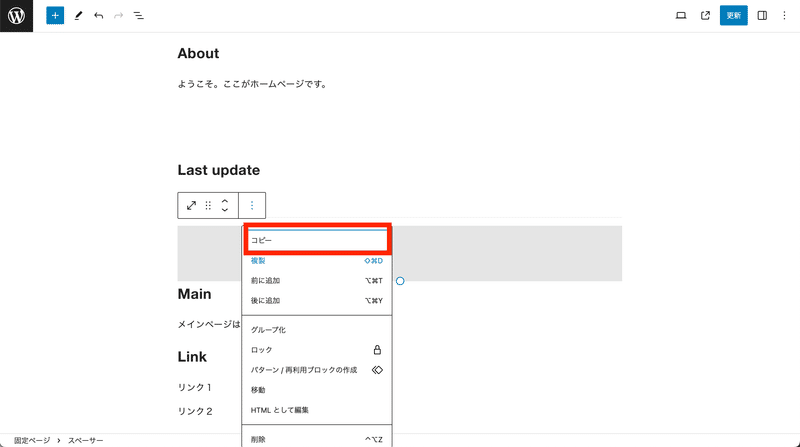Viewport: 800px width, 447px height.
Task: Click the Main heading
Action: pos(194,294)
